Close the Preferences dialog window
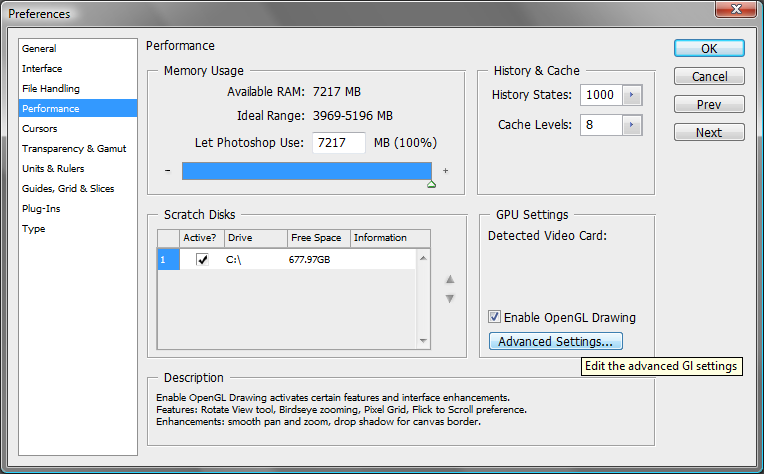 (736, 9)
